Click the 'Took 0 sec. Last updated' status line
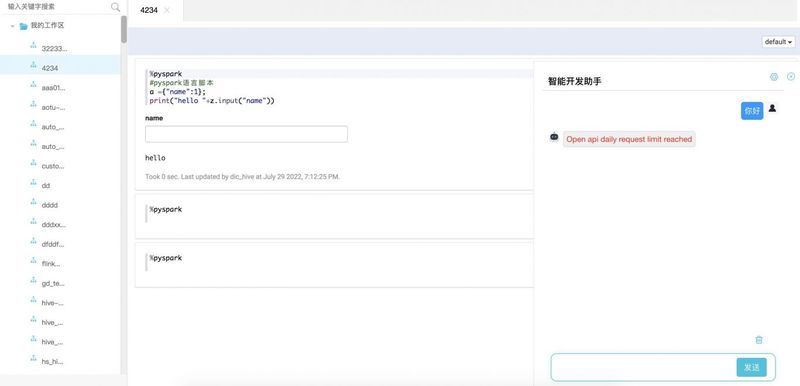The width and height of the screenshot is (800, 386). (x=242, y=177)
